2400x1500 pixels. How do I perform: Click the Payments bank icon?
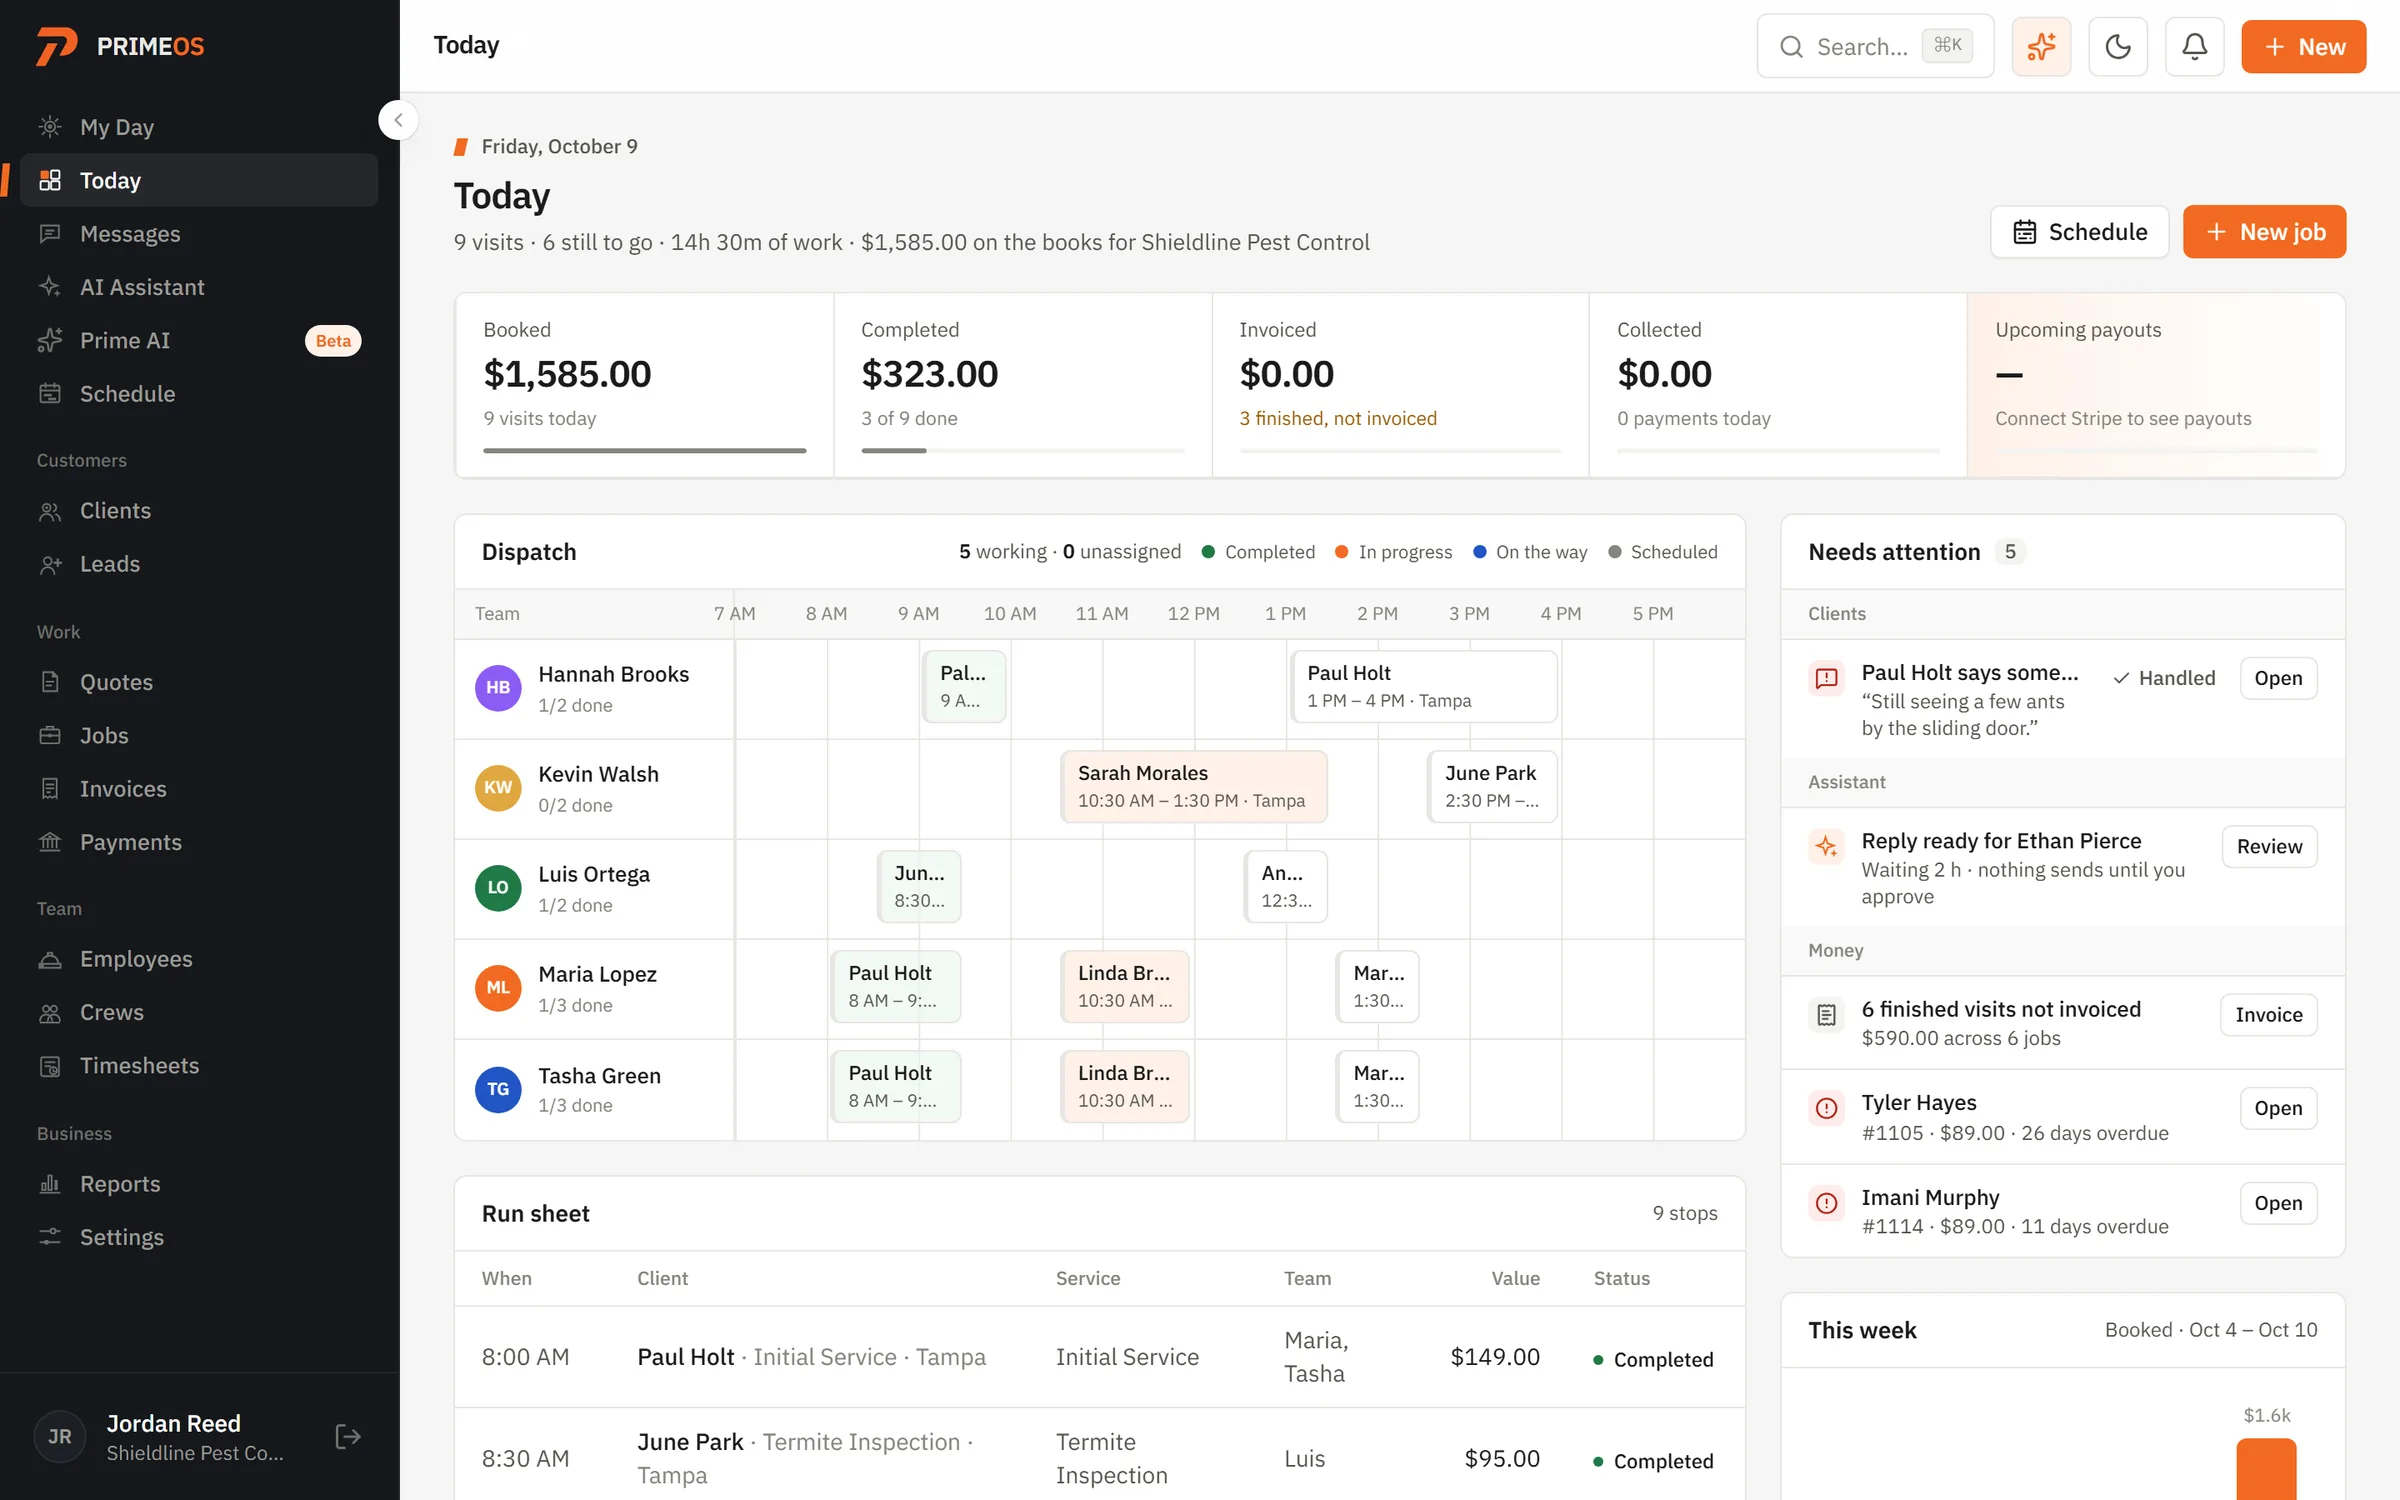[50, 842]
